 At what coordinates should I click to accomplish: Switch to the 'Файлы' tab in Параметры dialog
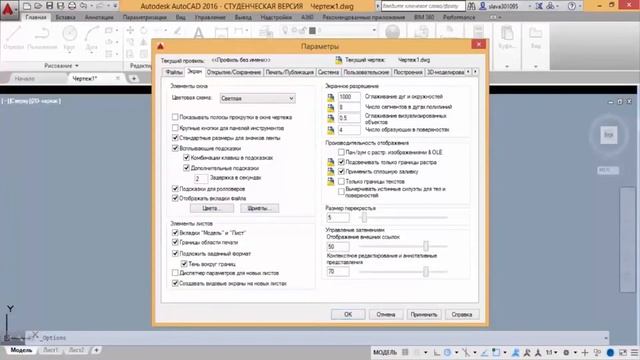174,72
